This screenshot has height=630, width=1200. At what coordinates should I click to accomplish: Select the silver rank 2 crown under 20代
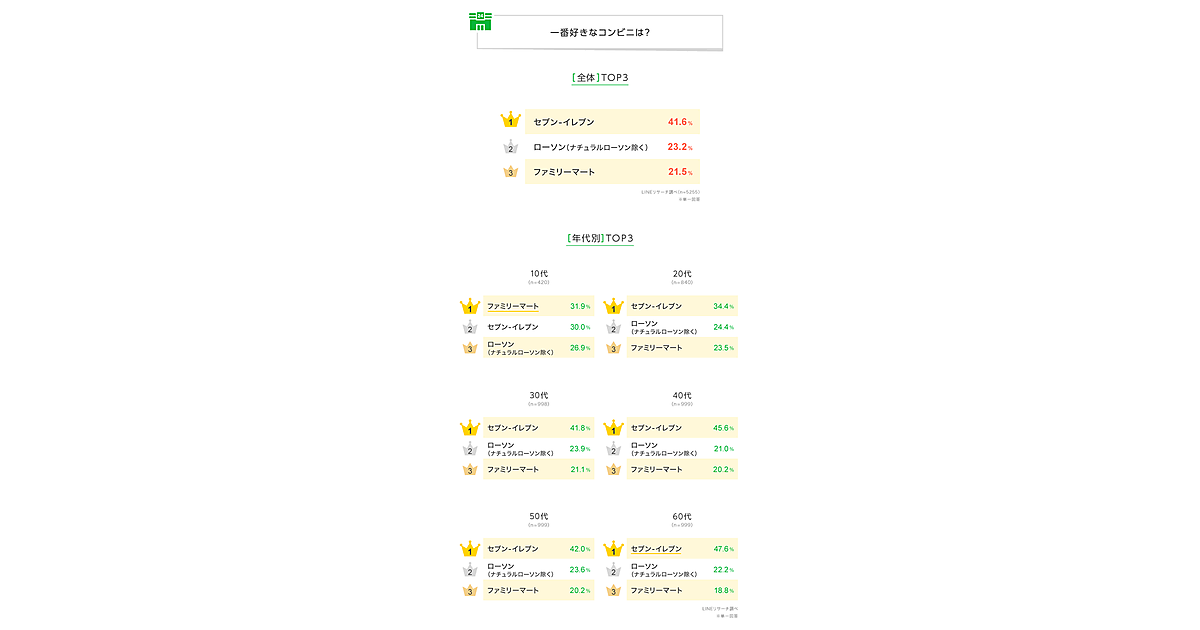(x=613, y=328)
